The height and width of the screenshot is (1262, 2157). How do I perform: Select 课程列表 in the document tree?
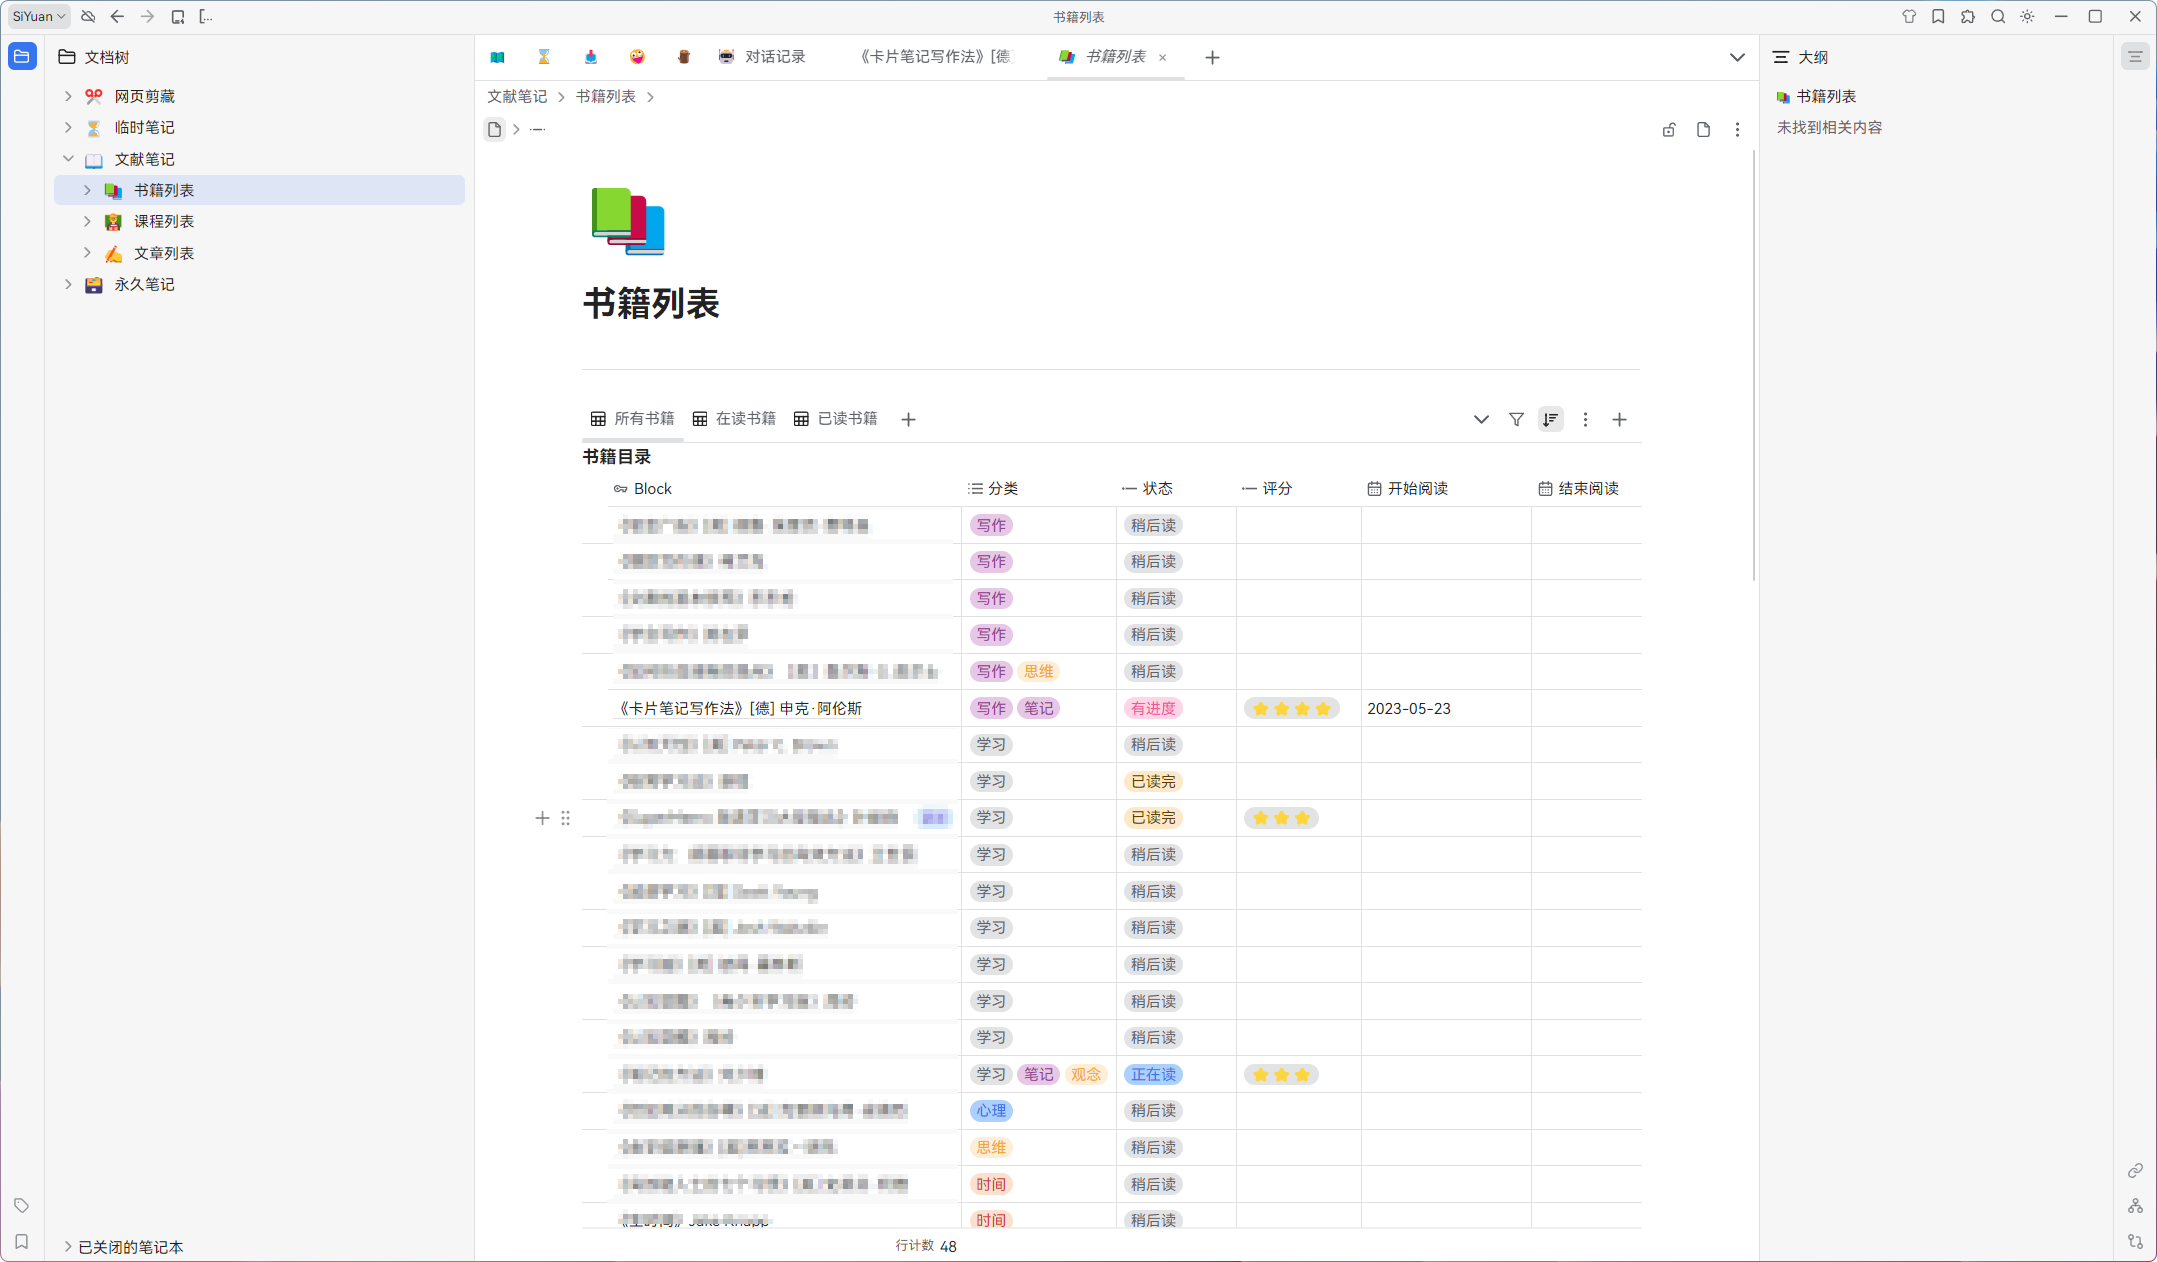[164, 222]
